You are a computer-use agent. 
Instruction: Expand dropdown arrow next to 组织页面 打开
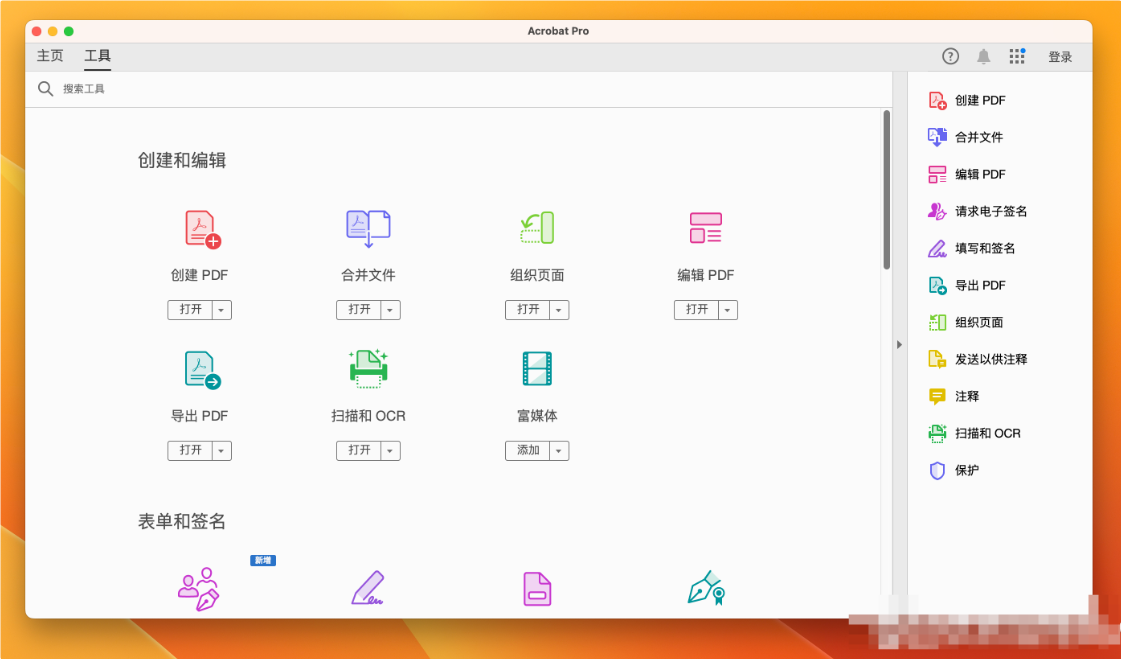pyautogui.click(x=559, y=310)
